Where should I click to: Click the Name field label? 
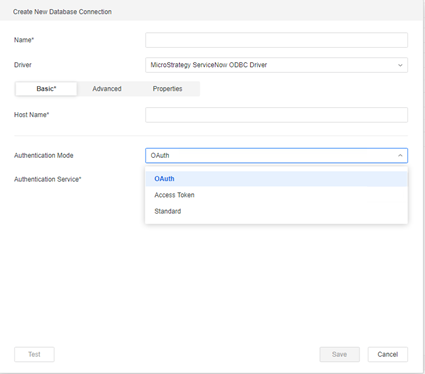[x=24, y=40]
